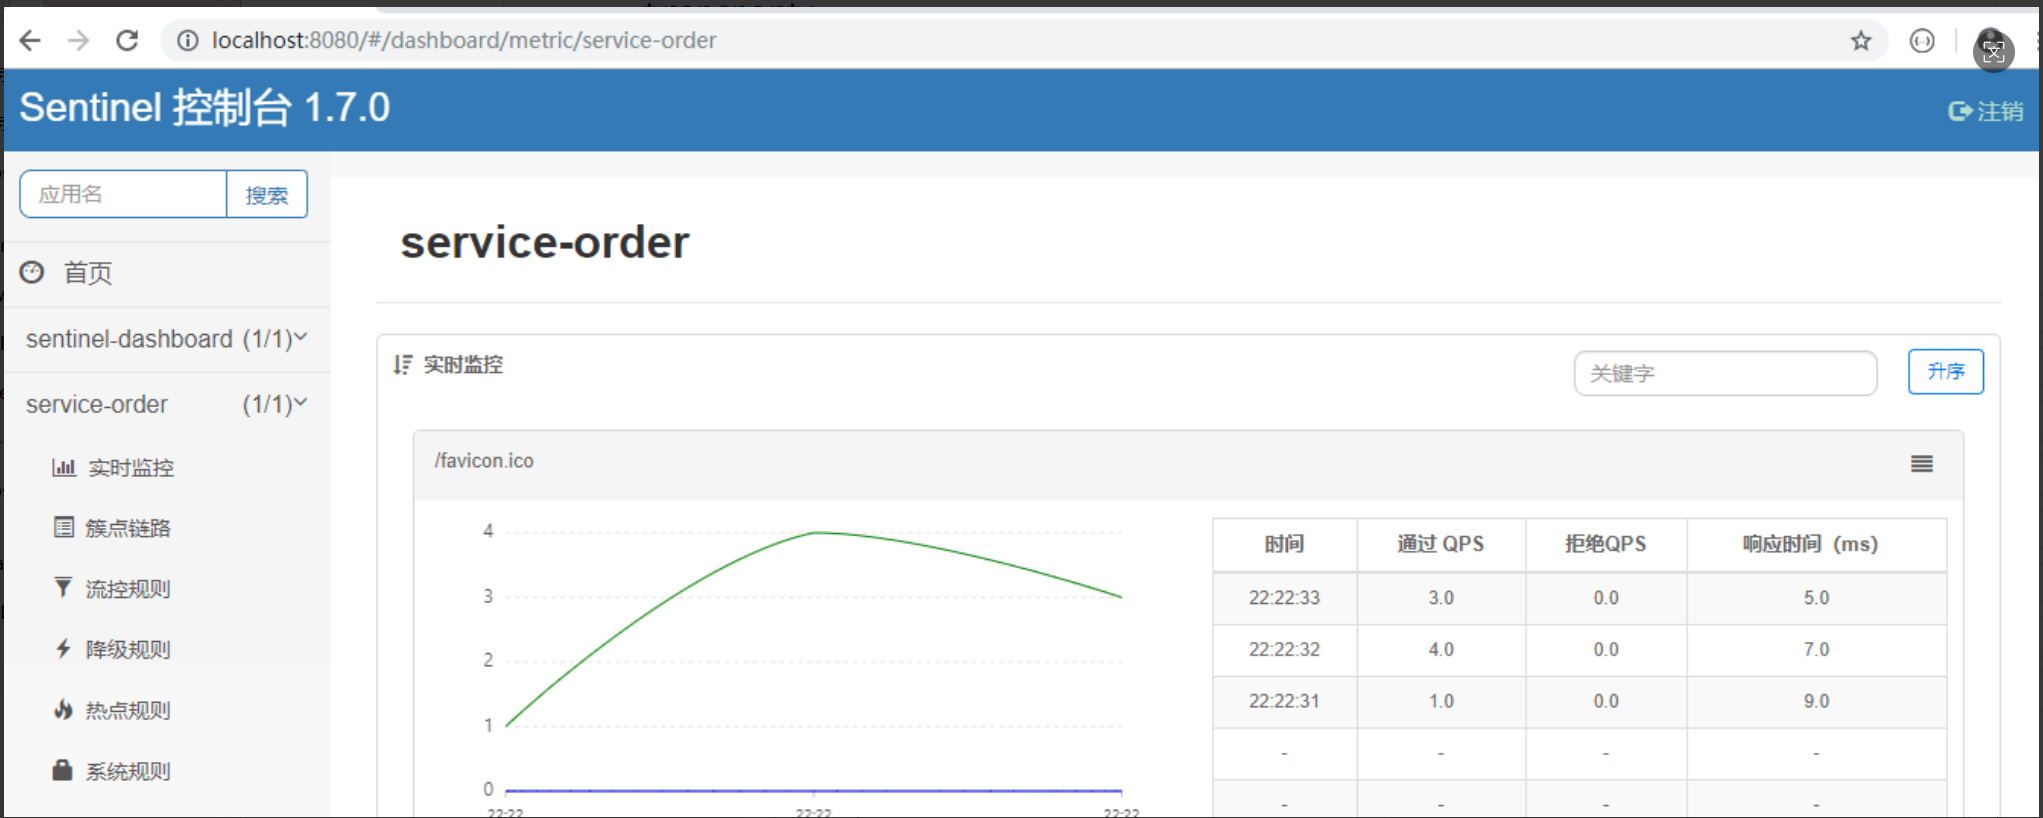Click the browser address bar URL
The image size is (2043, 818).
pyautogui.click(x=464, y=41)
